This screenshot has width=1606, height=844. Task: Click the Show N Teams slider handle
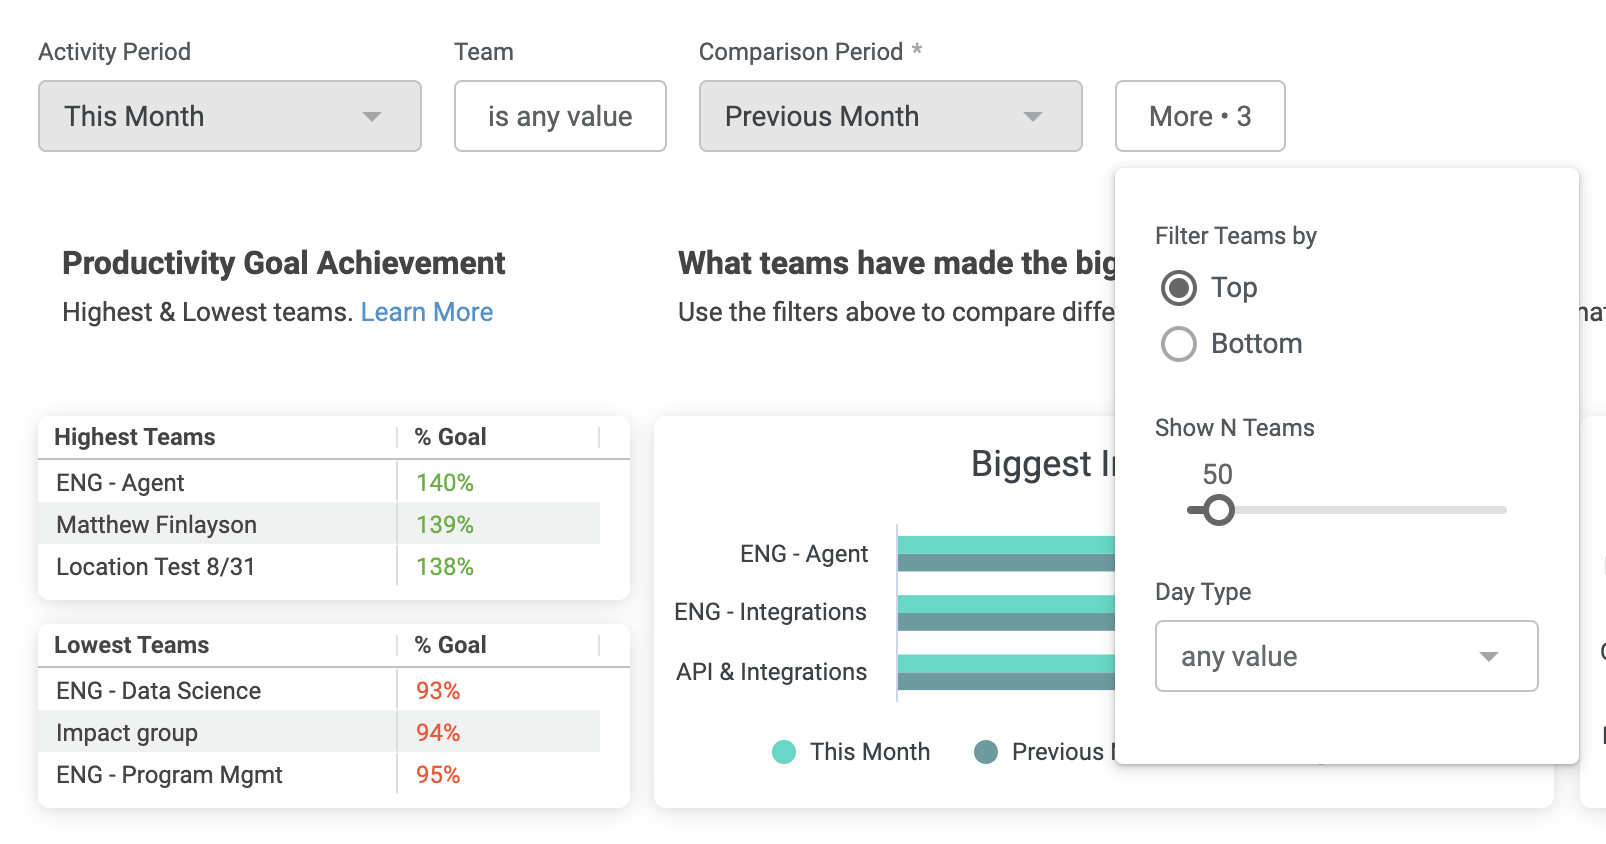(1218, 510)
